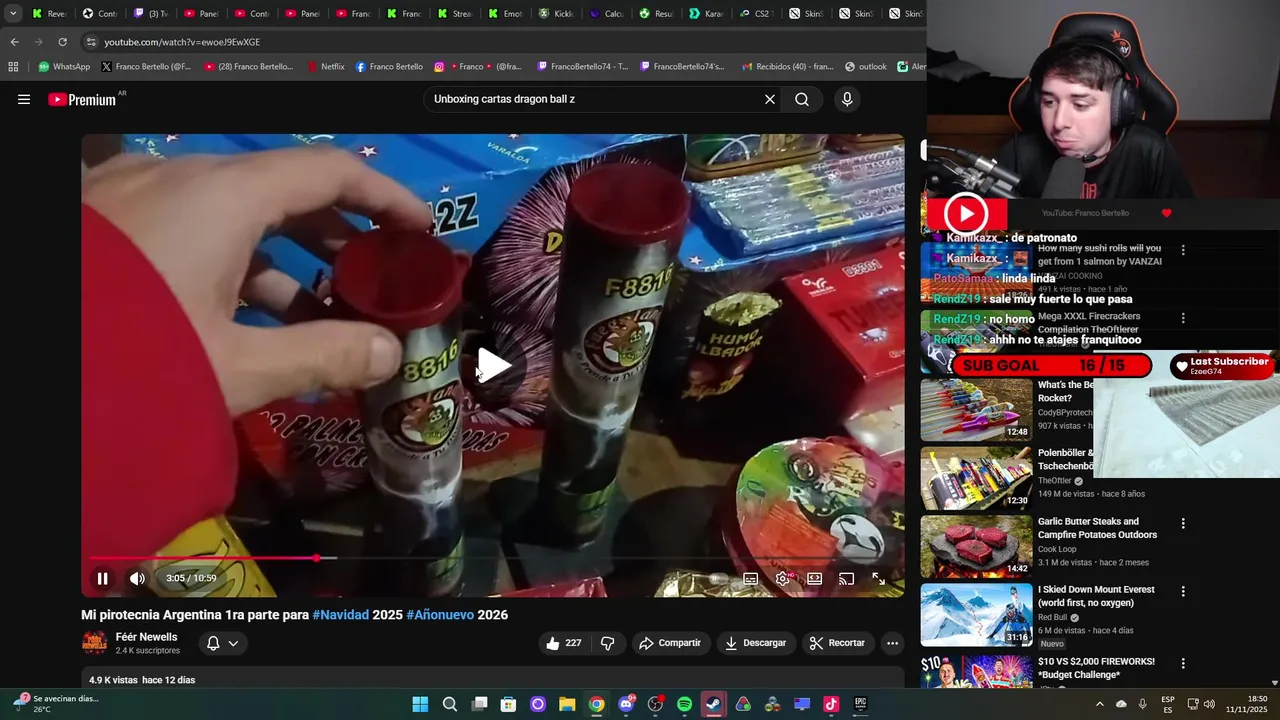Open the Polenböller 12:30 video thumbnail
This screenshot has width=1280, height=720.
click(x=976, y=478)
